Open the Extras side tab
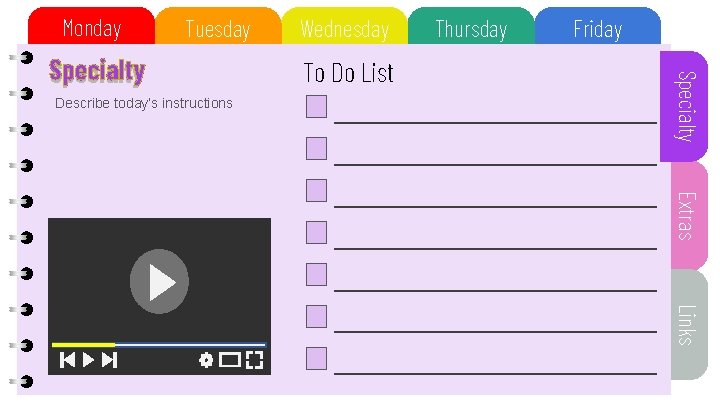The width and height of the screenshot is (720, 405). coord(684,215)
